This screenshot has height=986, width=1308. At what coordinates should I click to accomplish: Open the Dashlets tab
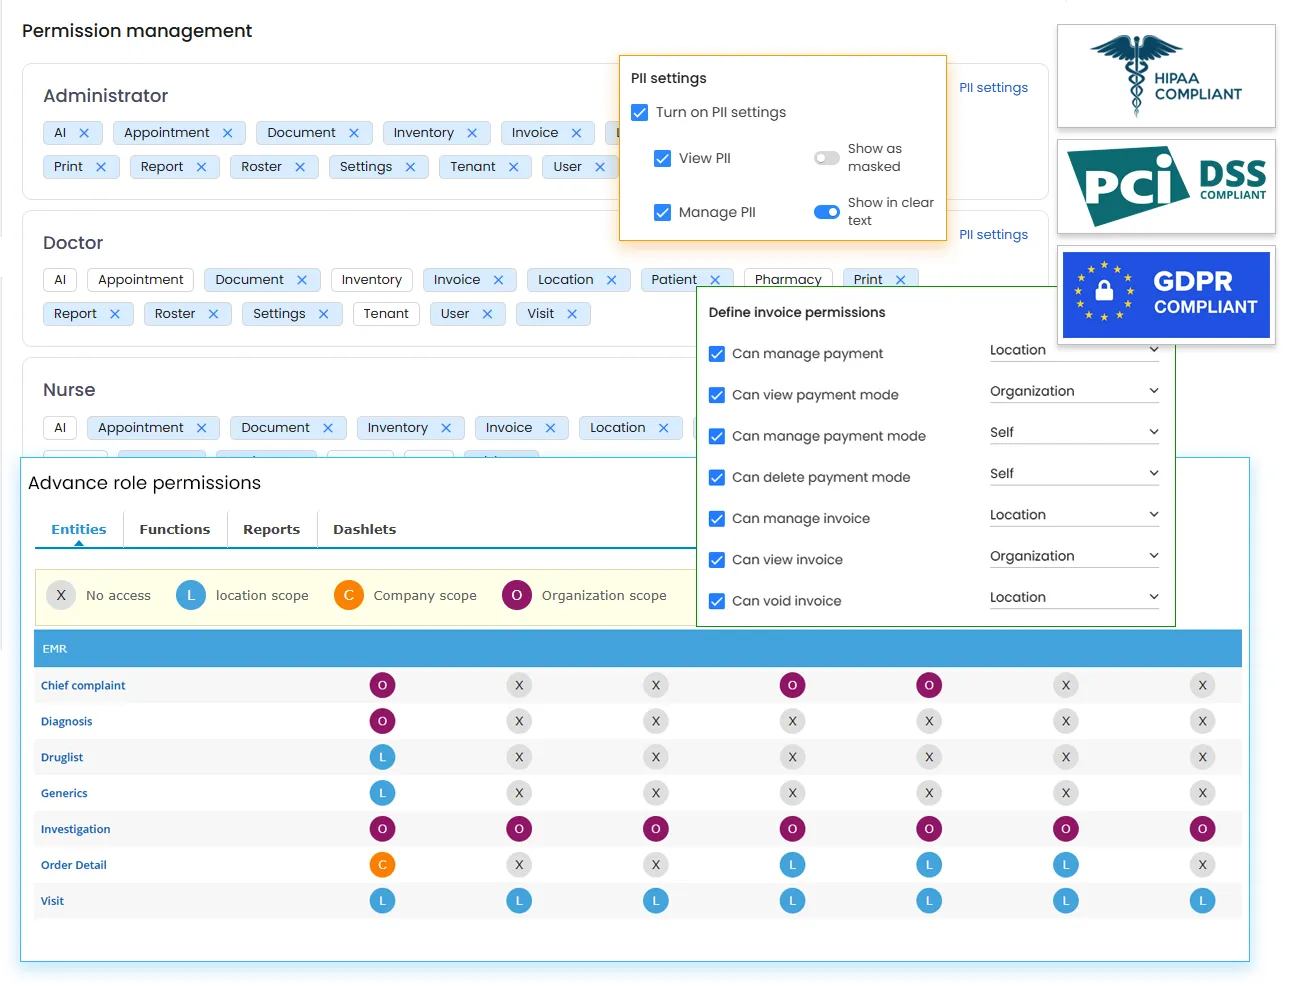coord(364,530)
